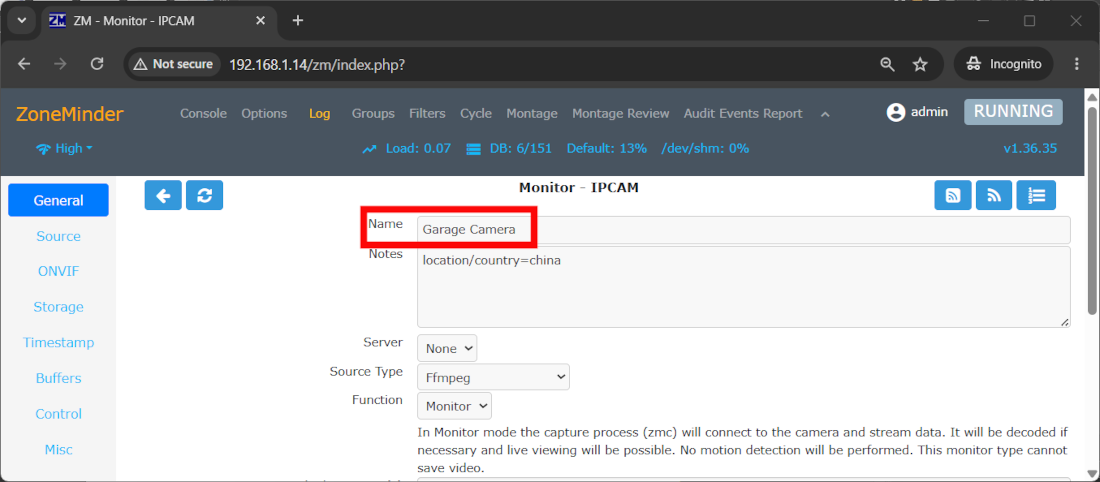Open the Cycle view

pyautogui.click(x=476, y=113)
